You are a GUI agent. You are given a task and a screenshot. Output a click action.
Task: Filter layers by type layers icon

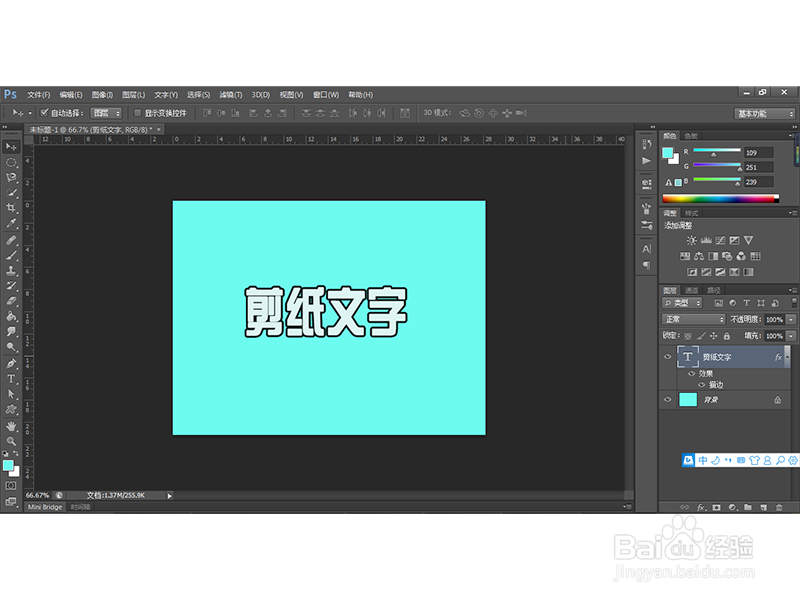(747, 303)
